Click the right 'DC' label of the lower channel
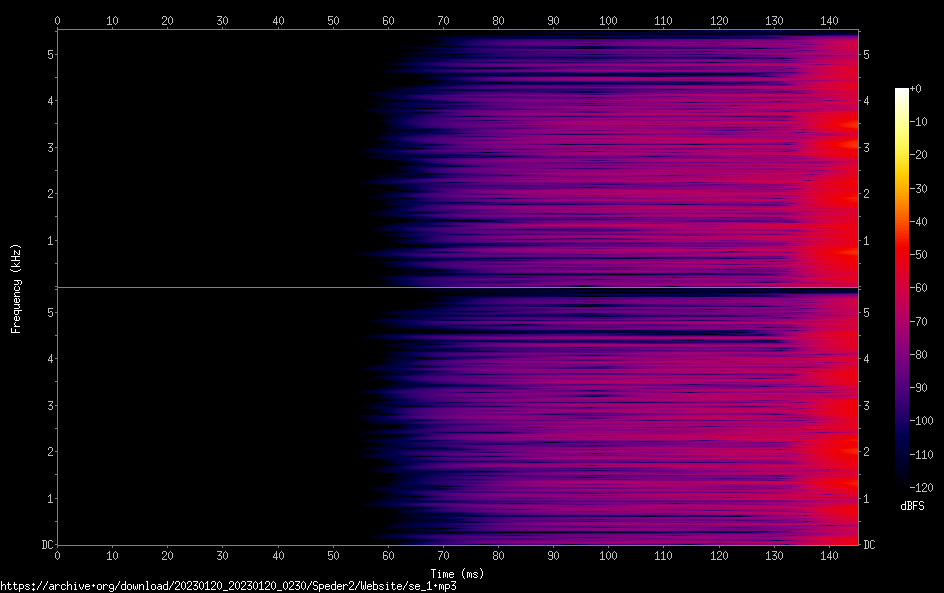944x593 pixels. tap(869, 544)
